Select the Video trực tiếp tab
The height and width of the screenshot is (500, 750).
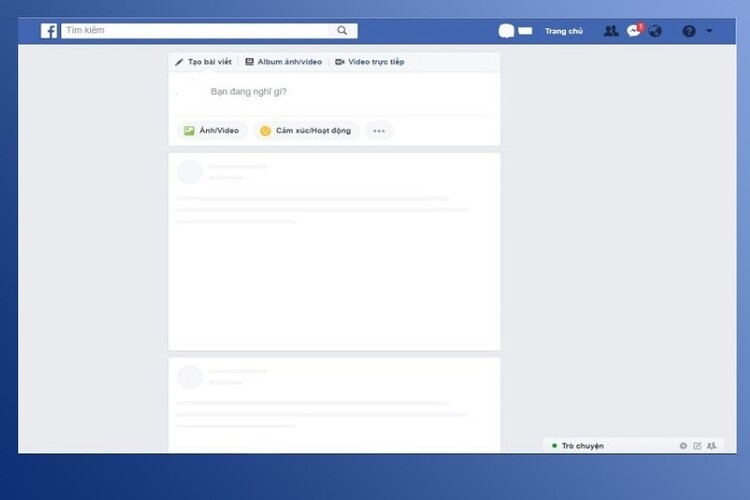coord(370,62)
